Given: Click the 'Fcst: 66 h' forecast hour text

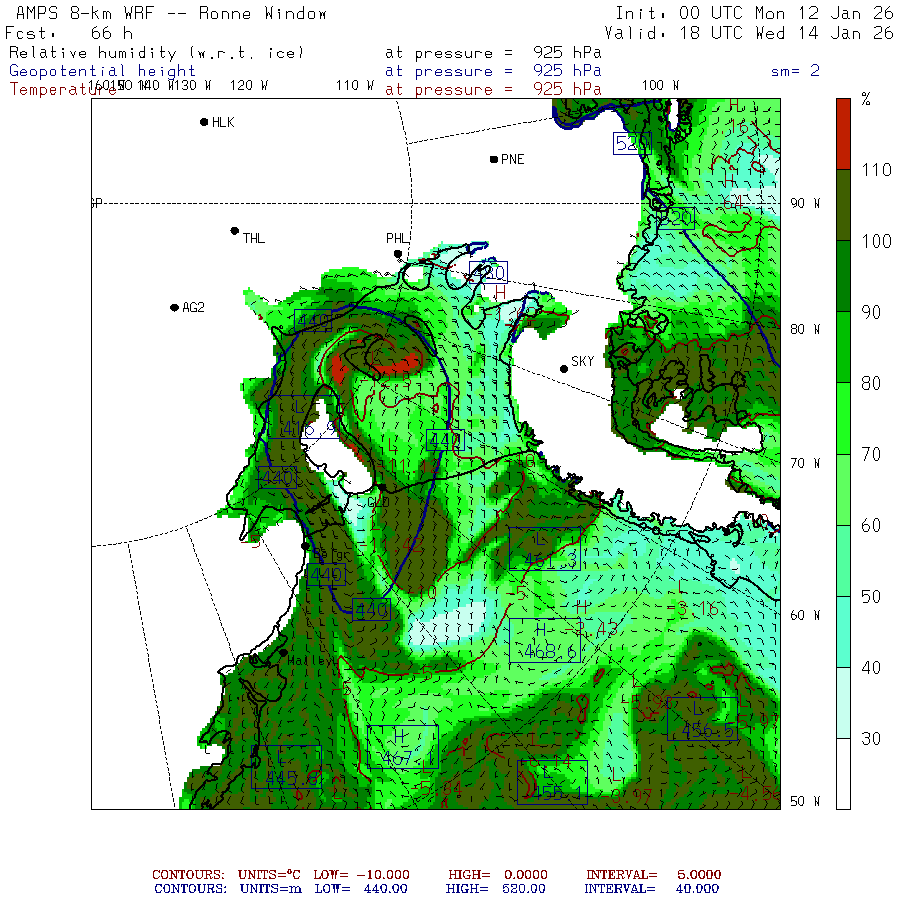Looking at the screenshot, I should point(69,33).
